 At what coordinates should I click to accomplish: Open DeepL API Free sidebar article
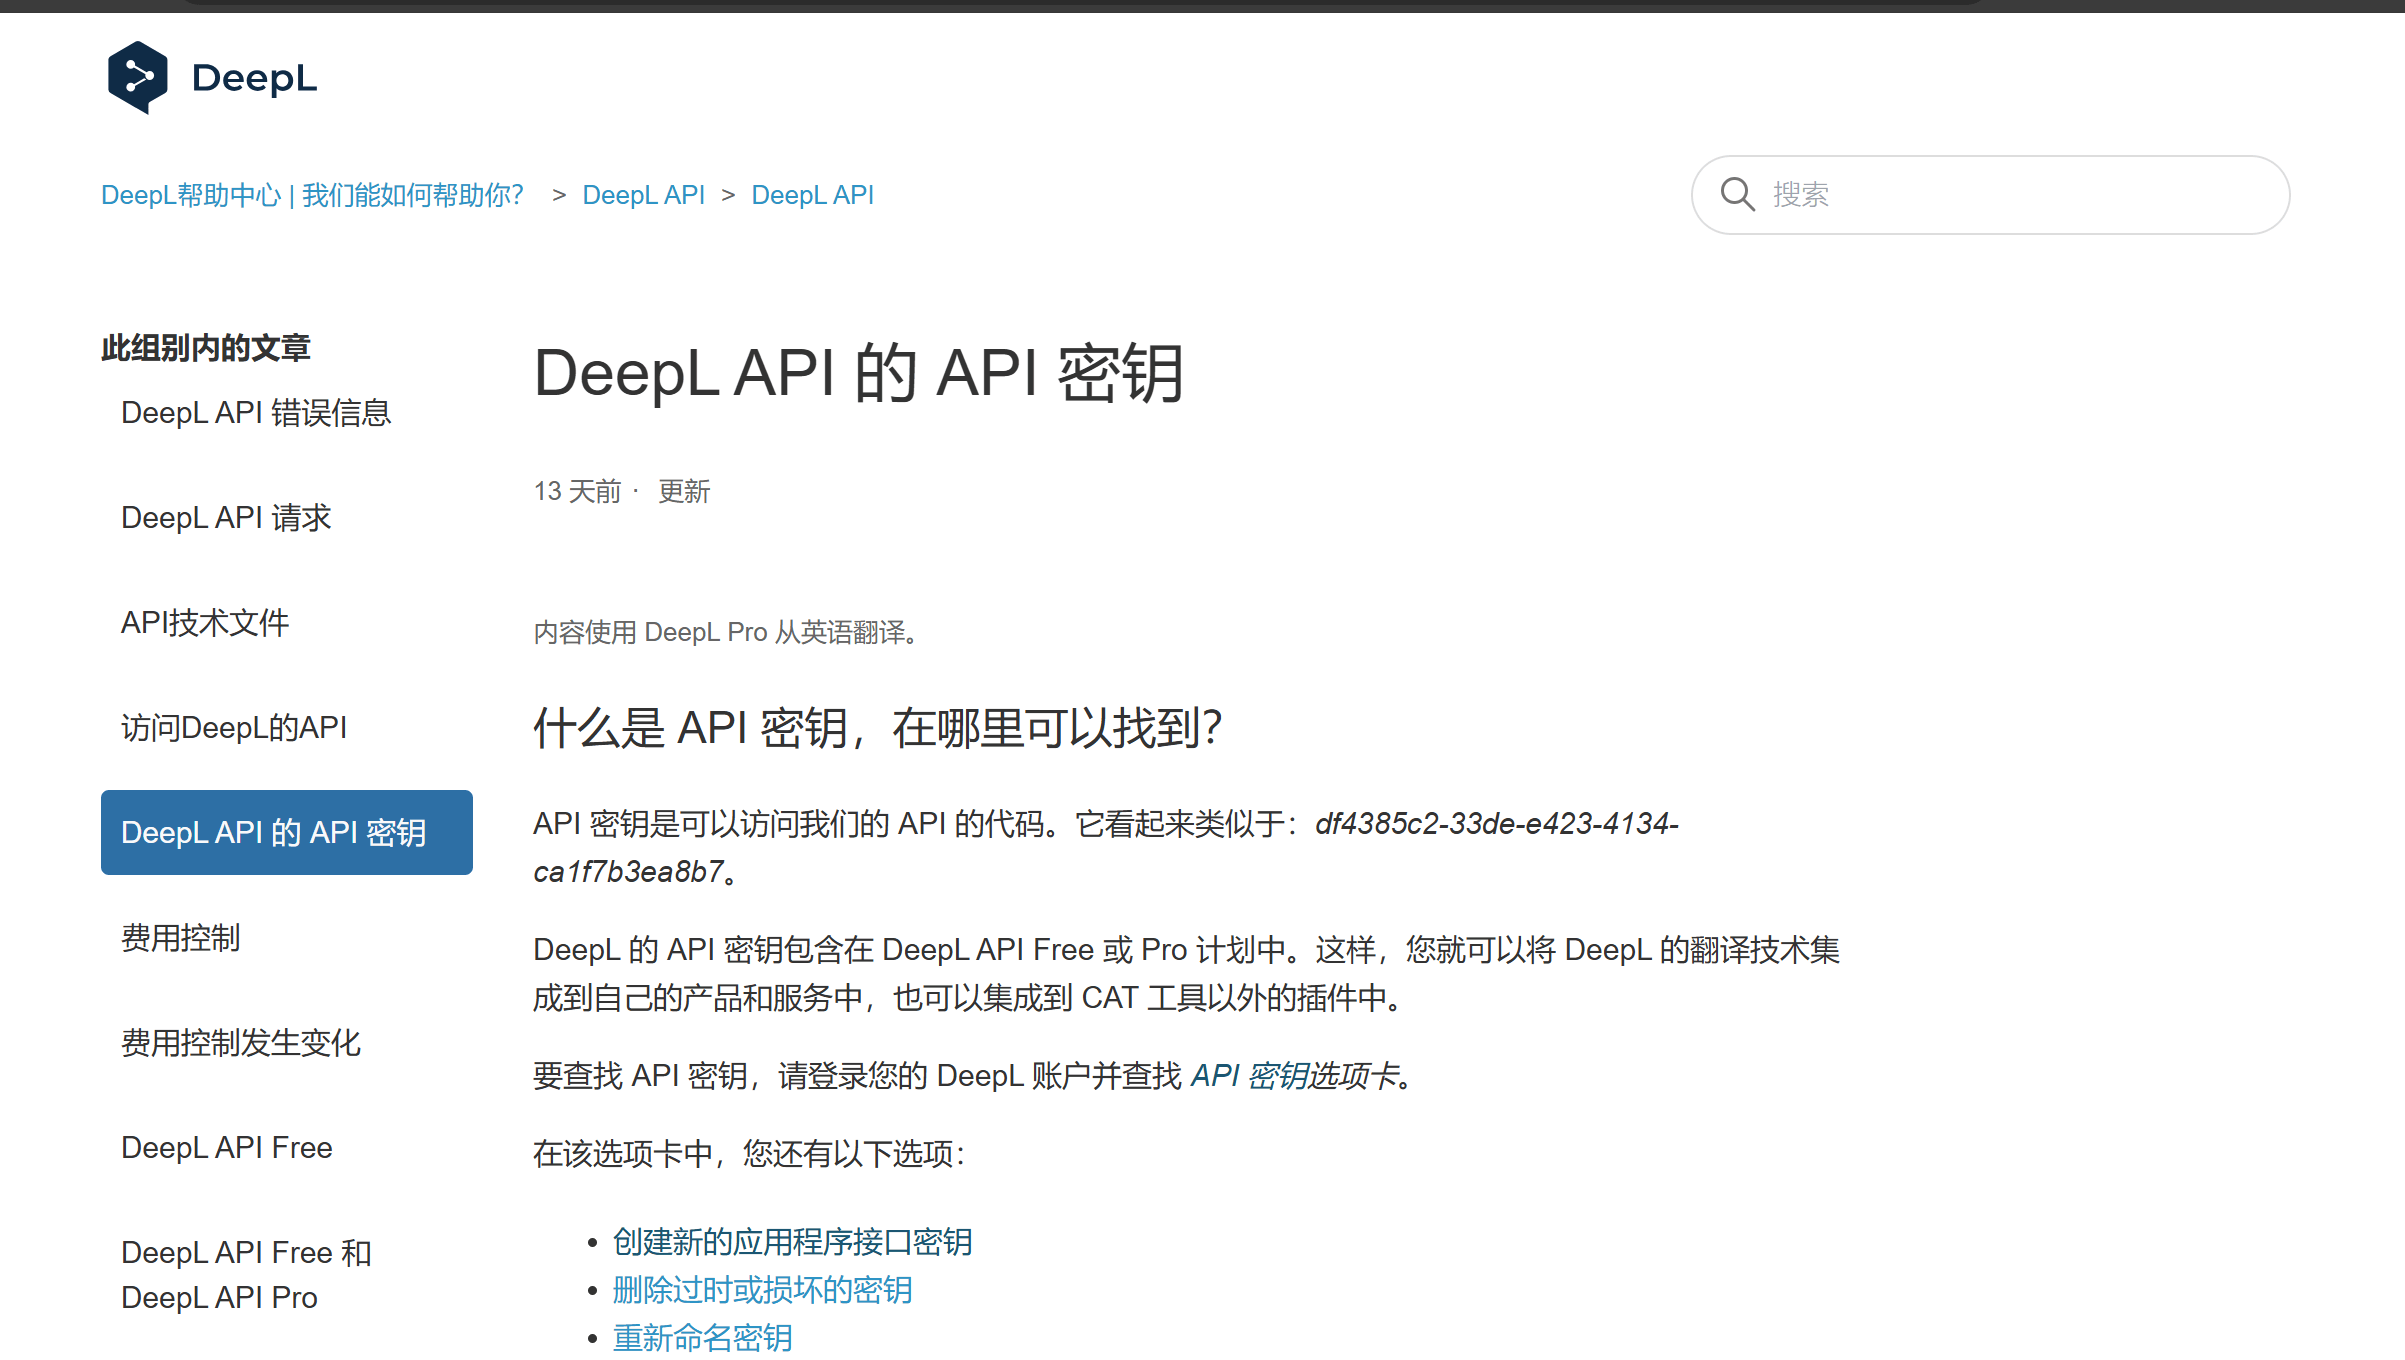(x=227, y=1148)
